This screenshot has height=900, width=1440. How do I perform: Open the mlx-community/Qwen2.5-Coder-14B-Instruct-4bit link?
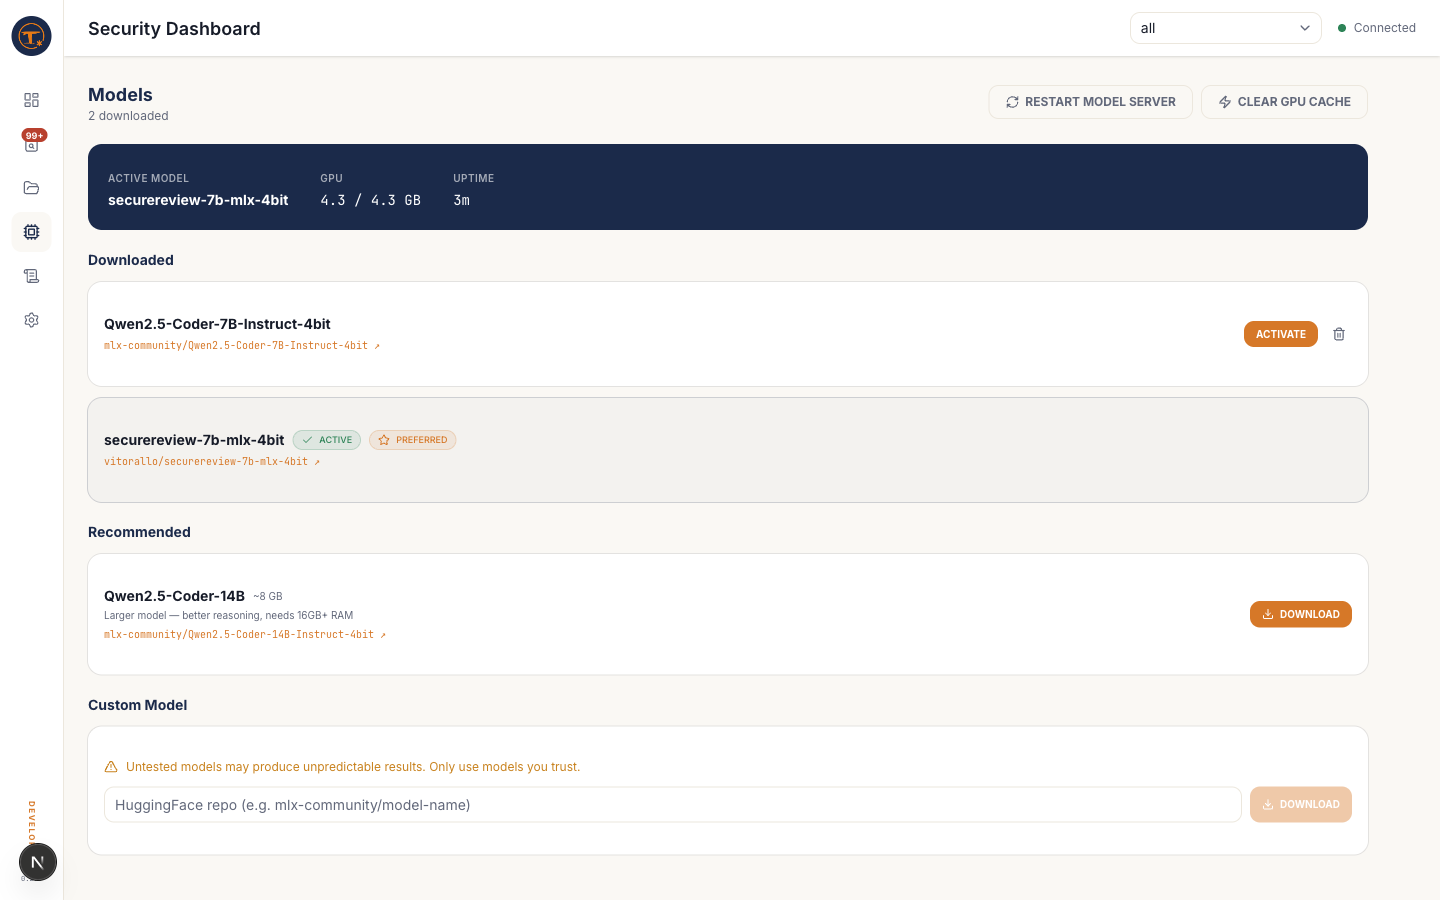pos(244,635)
